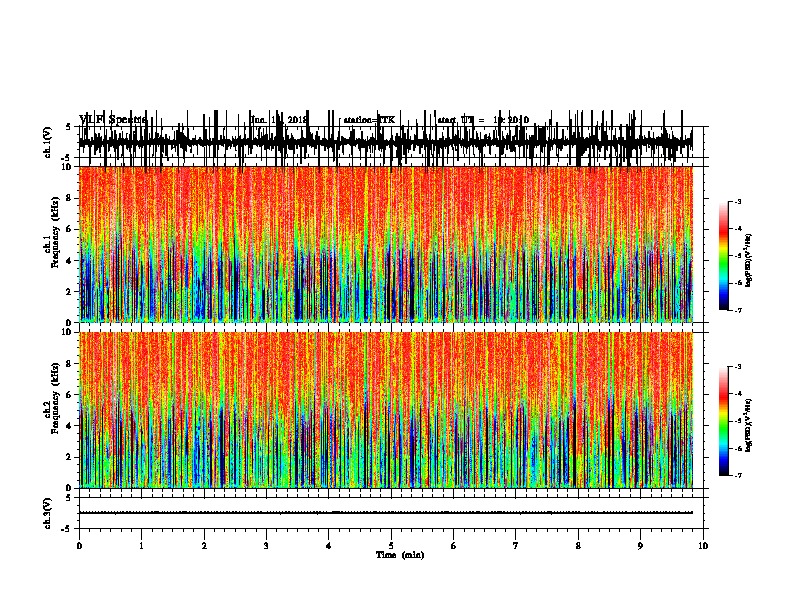Click the -7 label on ch.1 colorbar
The width and height of the screenshot is (792, 612).
(738, 310)
